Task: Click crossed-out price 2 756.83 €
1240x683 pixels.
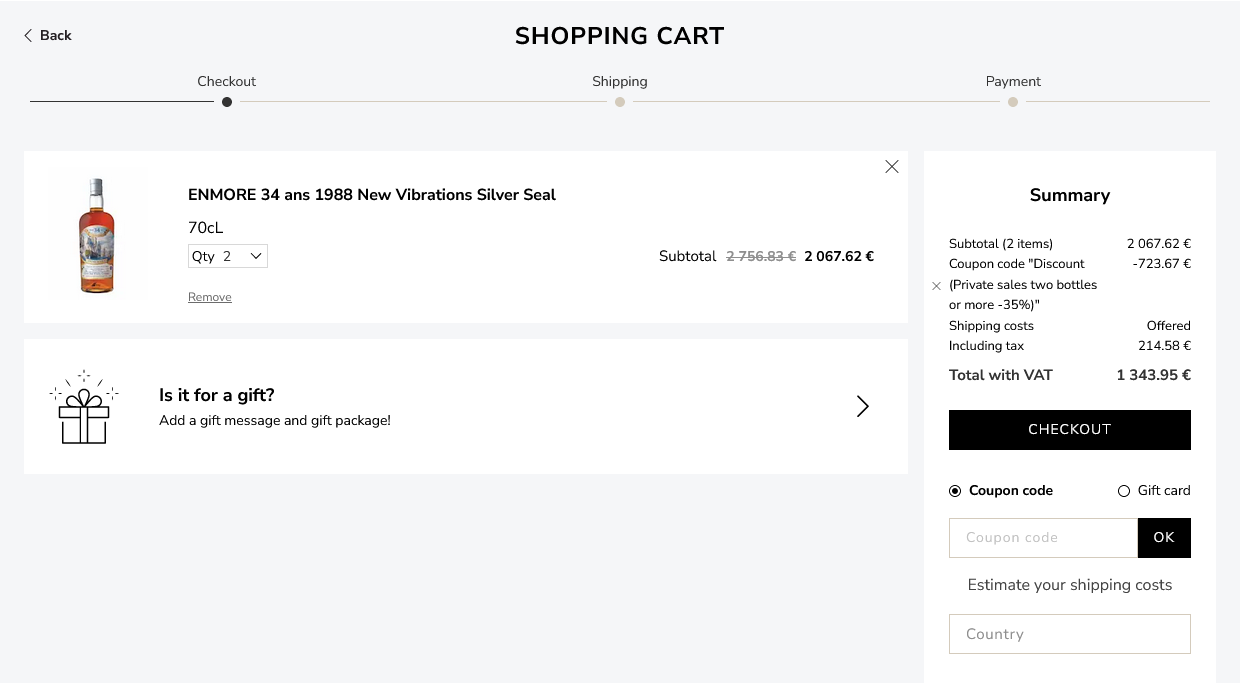Action: pos(761,256)
